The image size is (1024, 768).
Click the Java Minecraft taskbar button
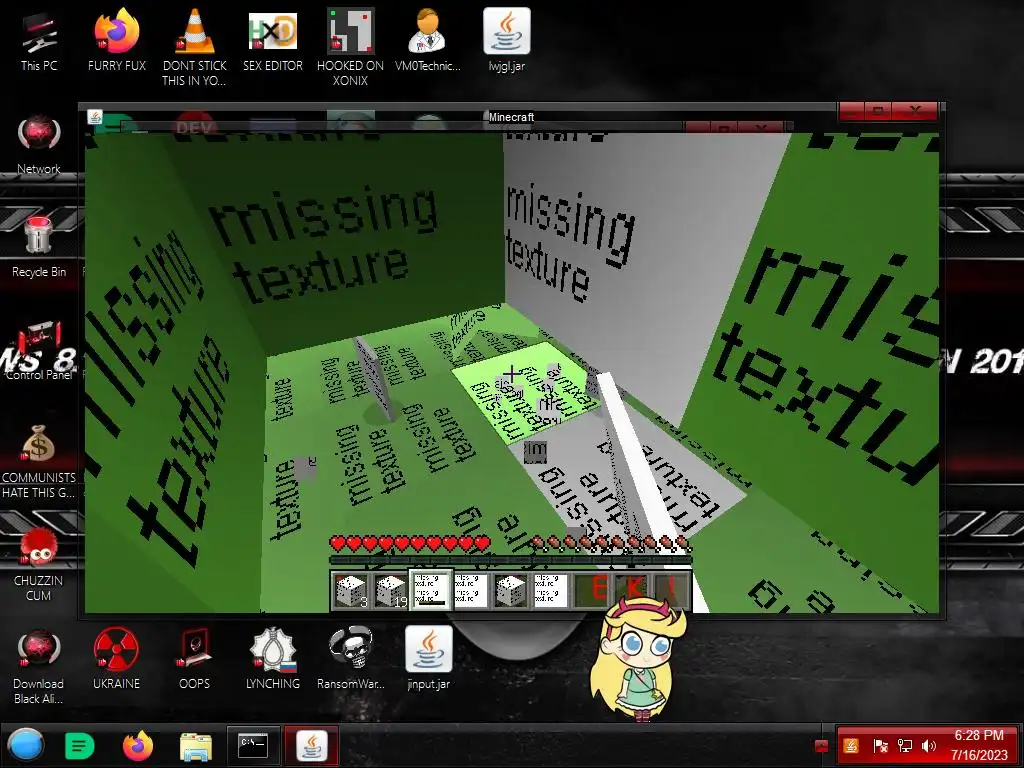click(312, 745)
